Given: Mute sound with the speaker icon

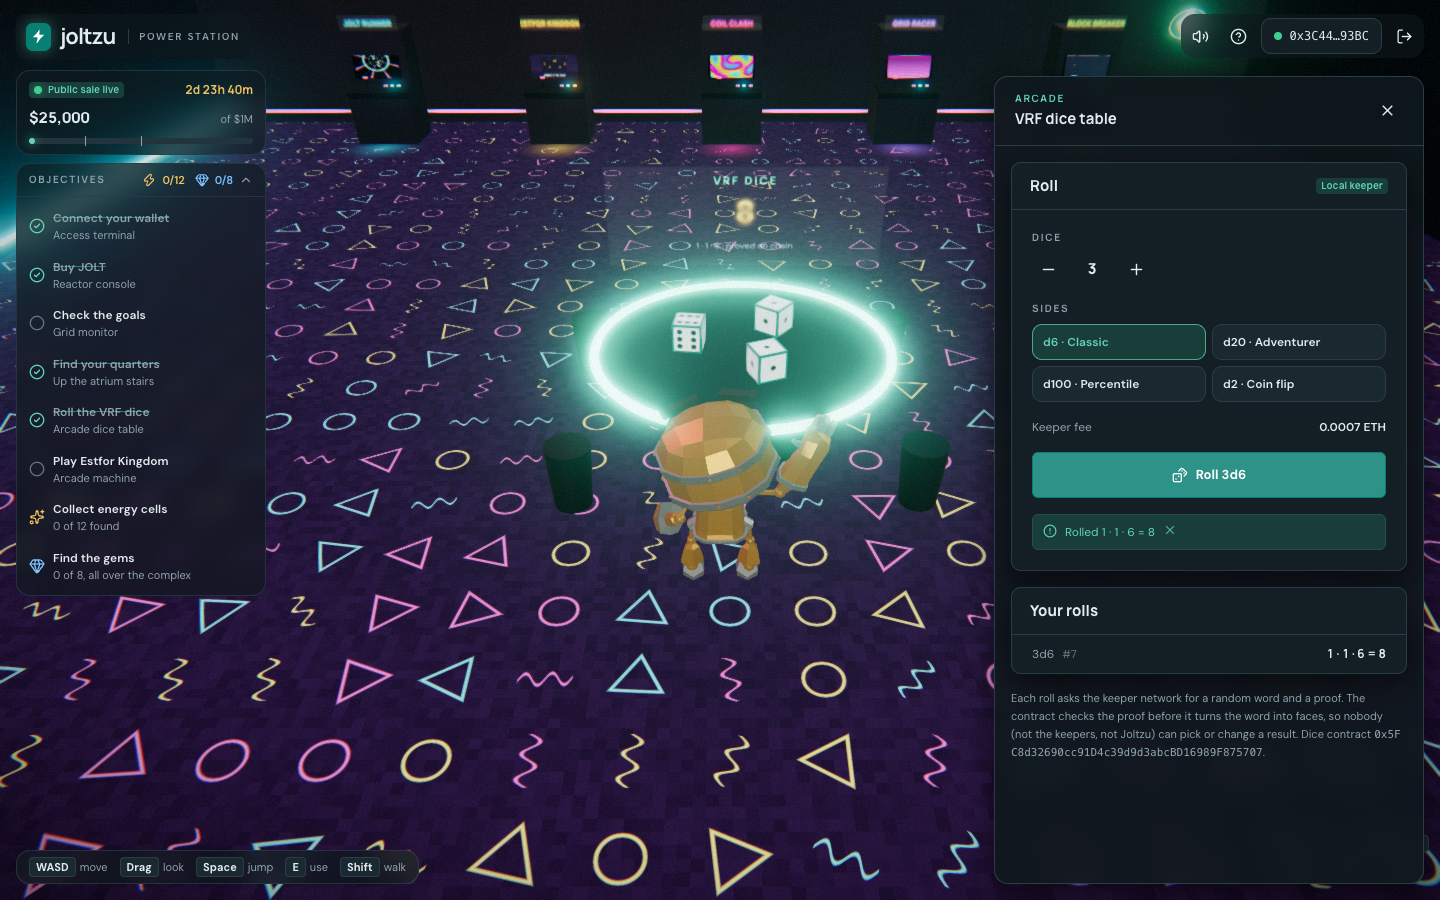Looking at the screenshot, I should pos(1201,36).
